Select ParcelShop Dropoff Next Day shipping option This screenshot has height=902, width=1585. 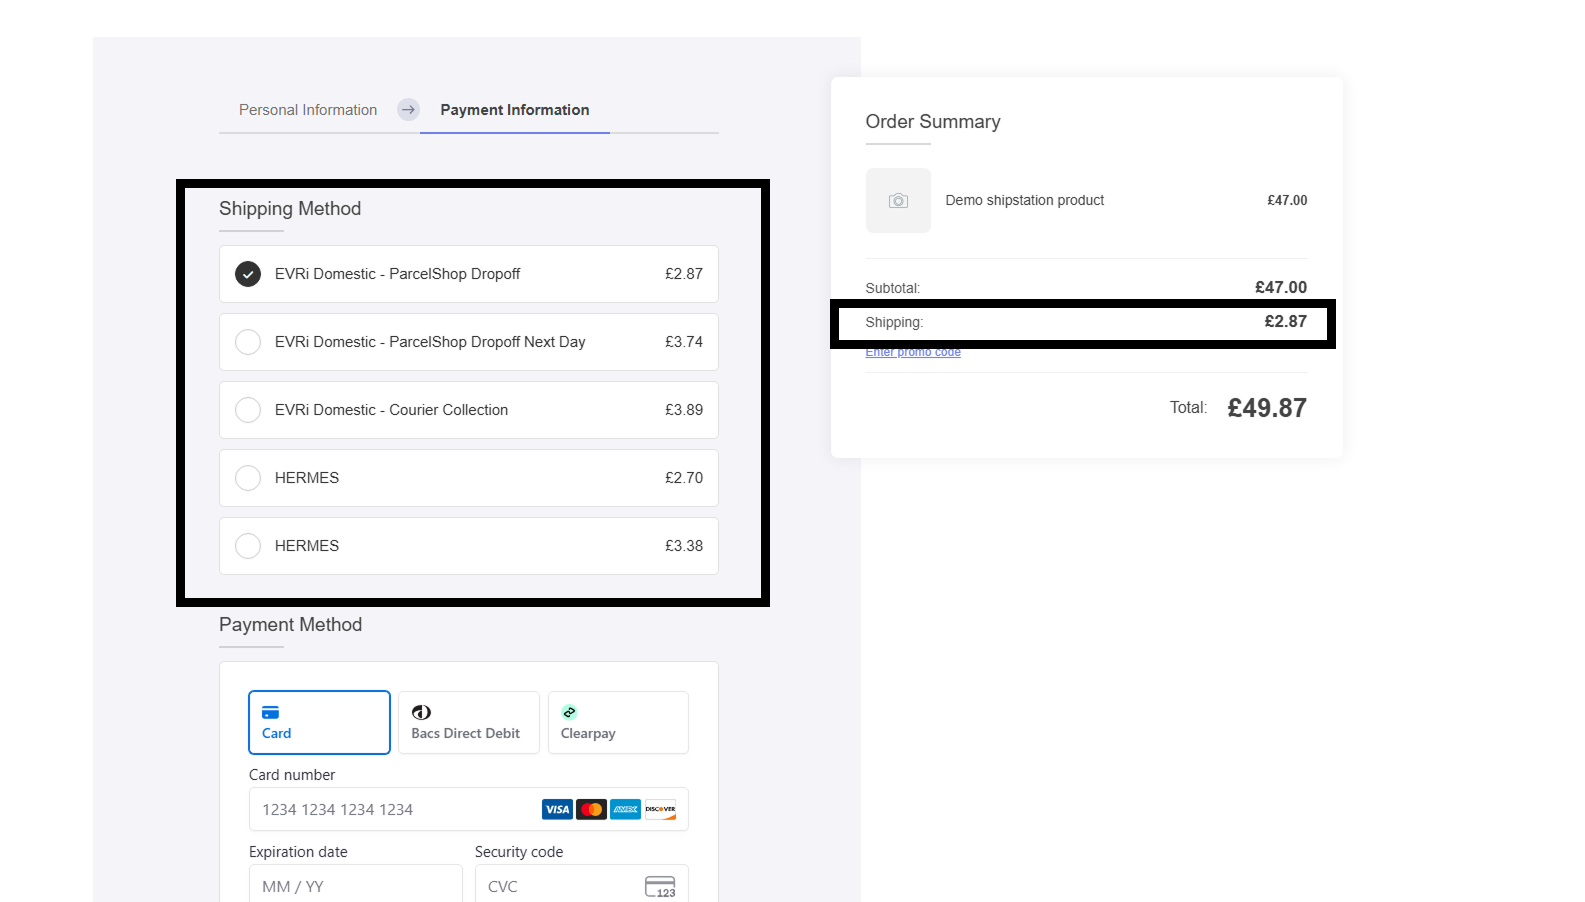click(x=469, y=342)
